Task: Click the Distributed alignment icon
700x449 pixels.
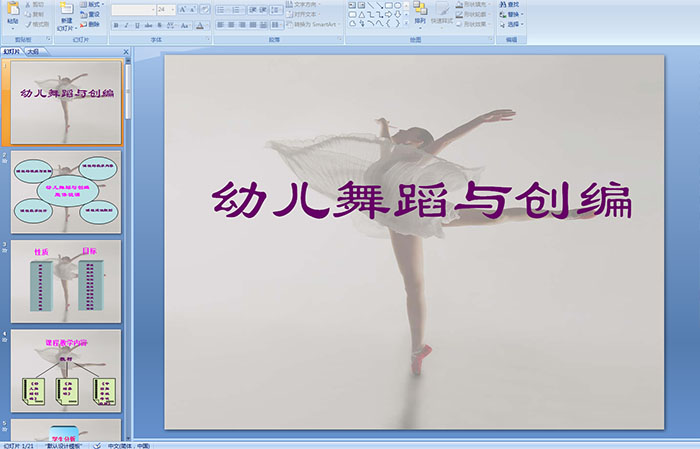Action: coord(263,25)
